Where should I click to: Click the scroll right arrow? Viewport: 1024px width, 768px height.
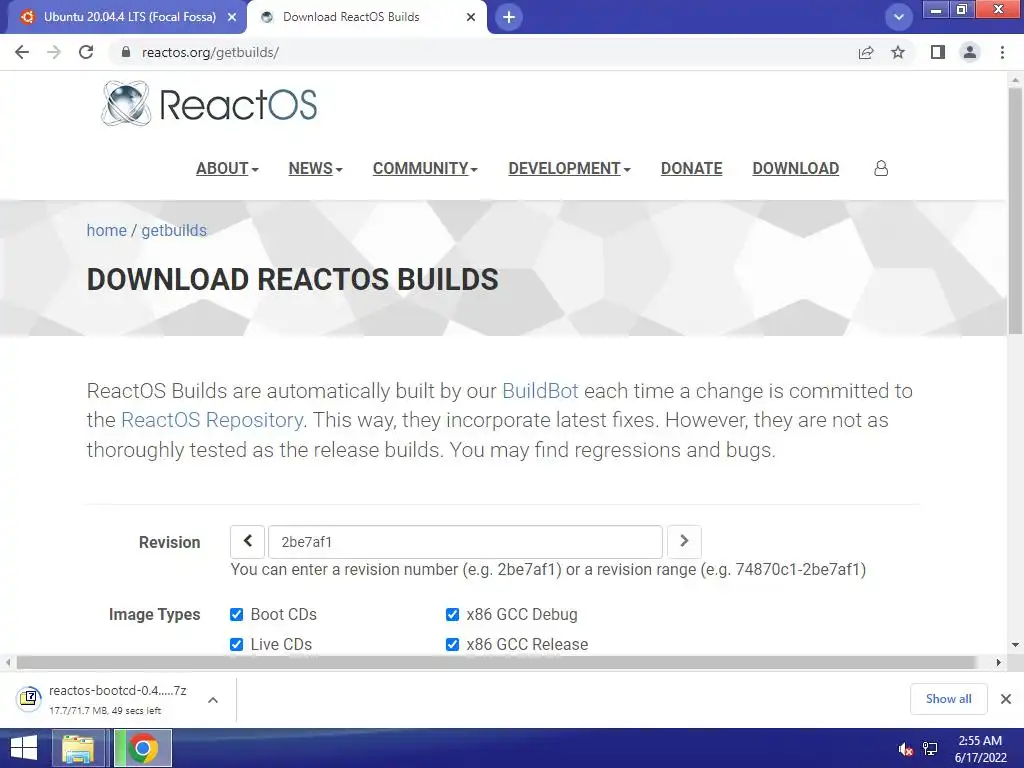click(999, 662)
